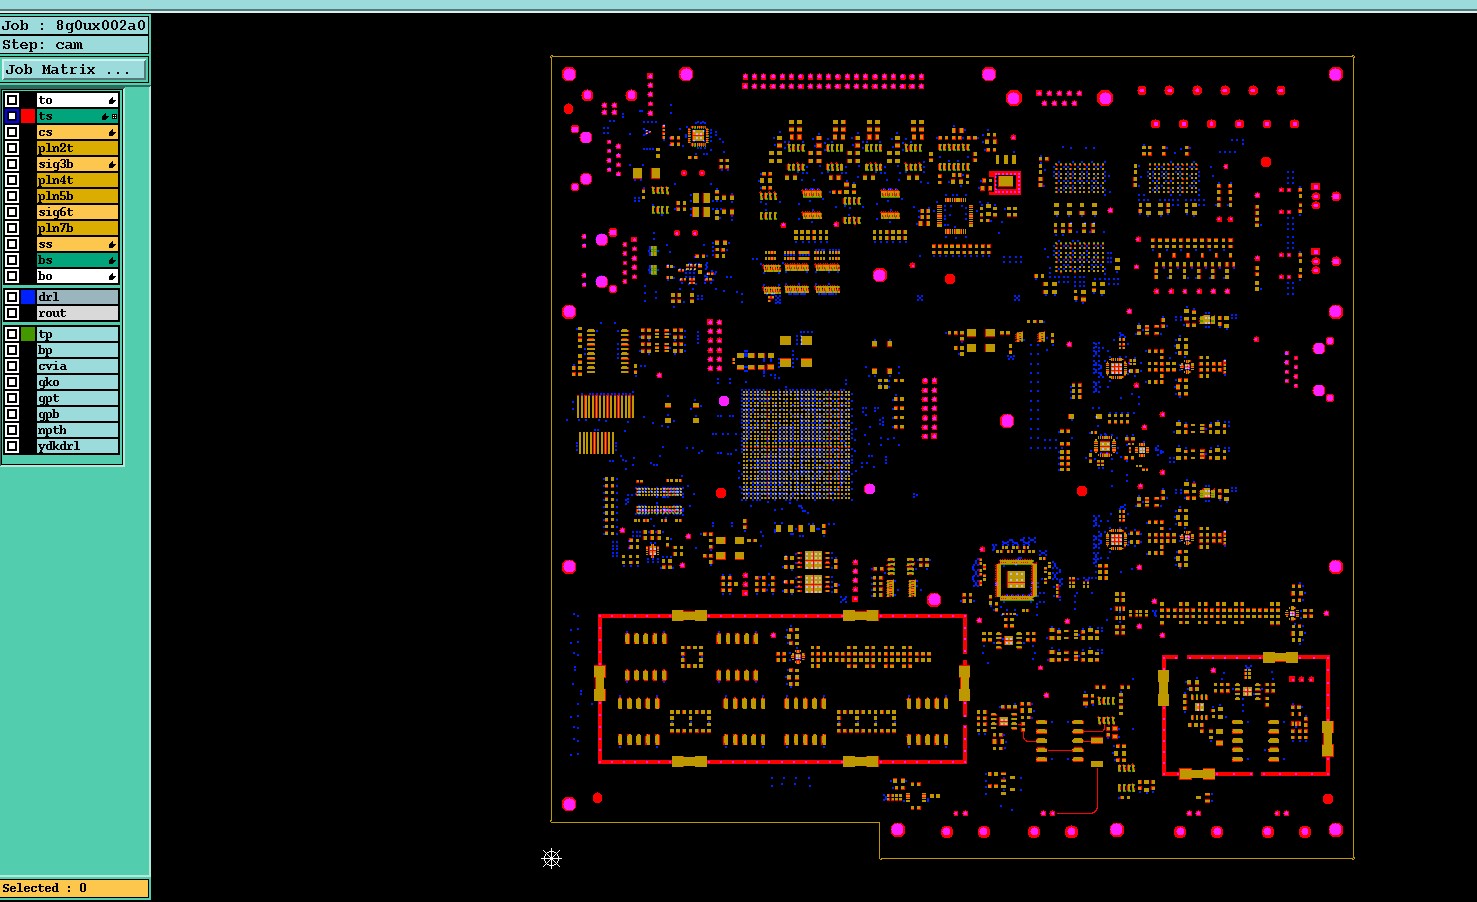Screen dimensions: 1477x902
Task: Tick the 'ydkdrl' layer checkbox
Action: [12, 446]
